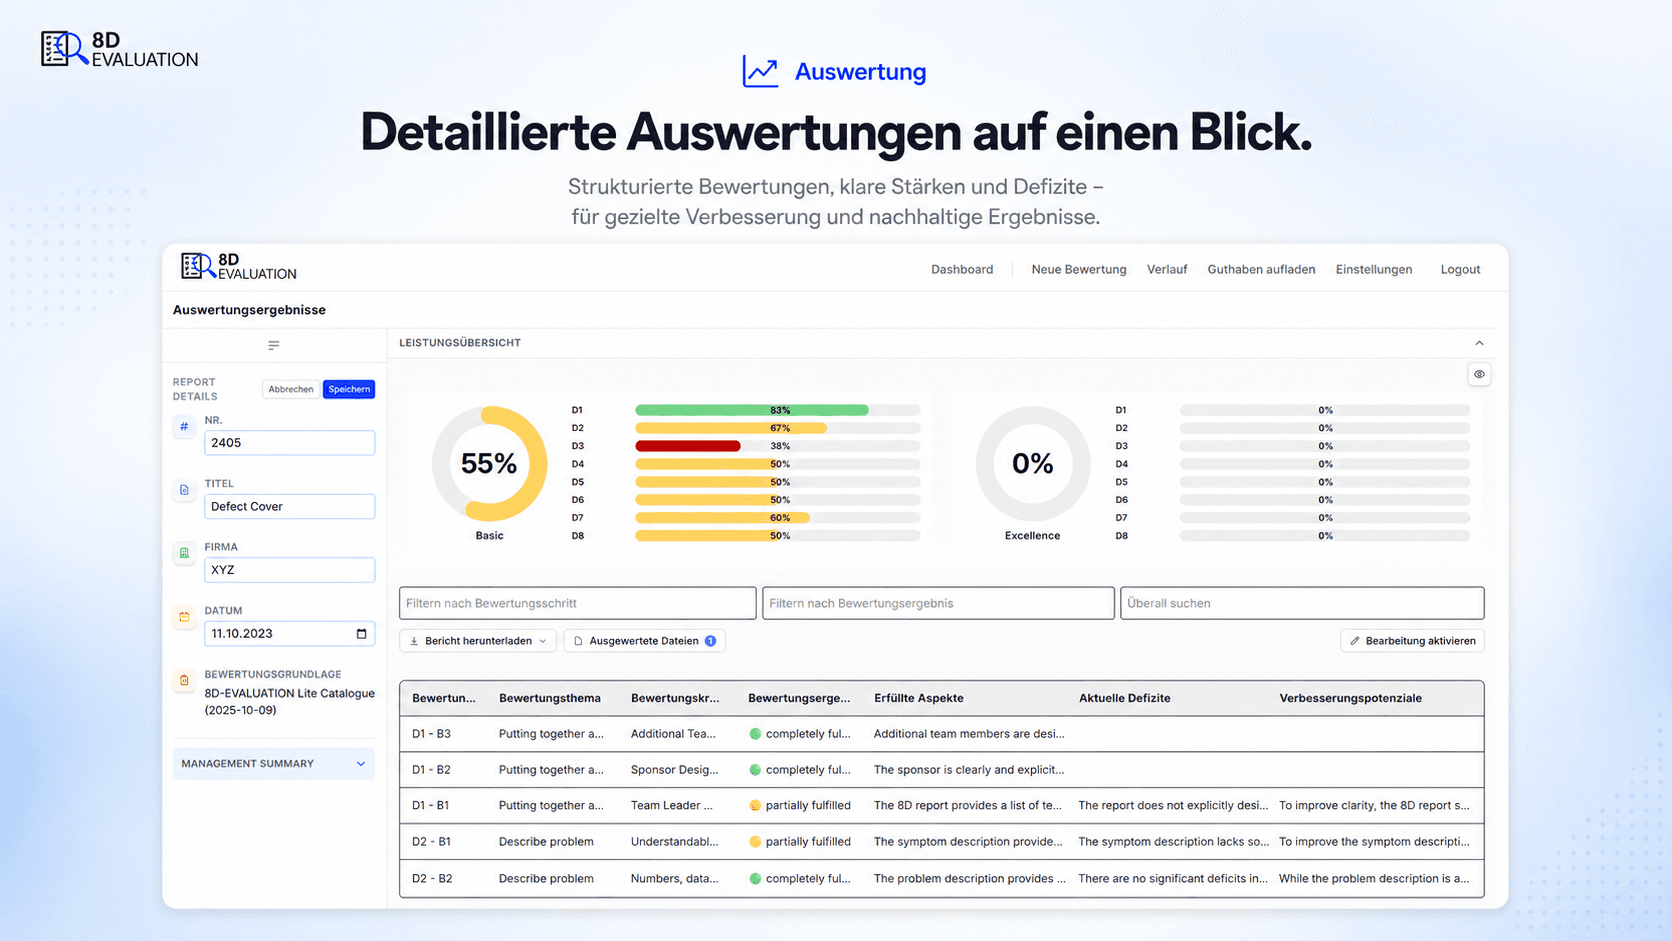Click the Auswertung chart icon

[760, 71]
